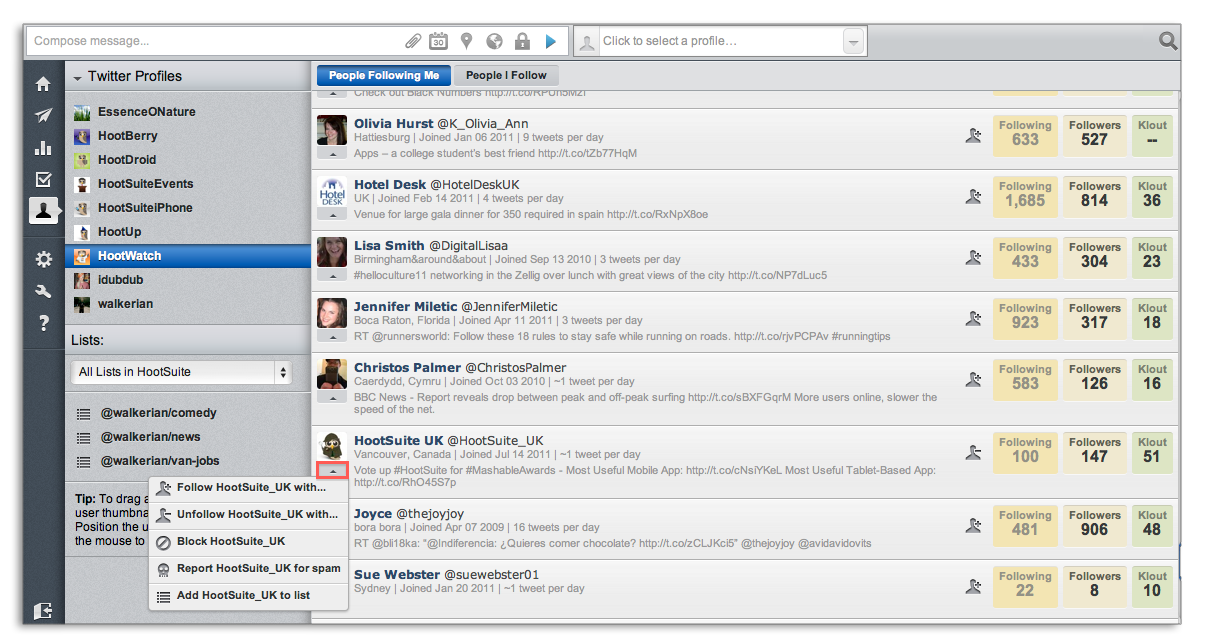Open the calendar scheduling icon
Viewport: 1206px width, 642px height.
pos(438,41)
